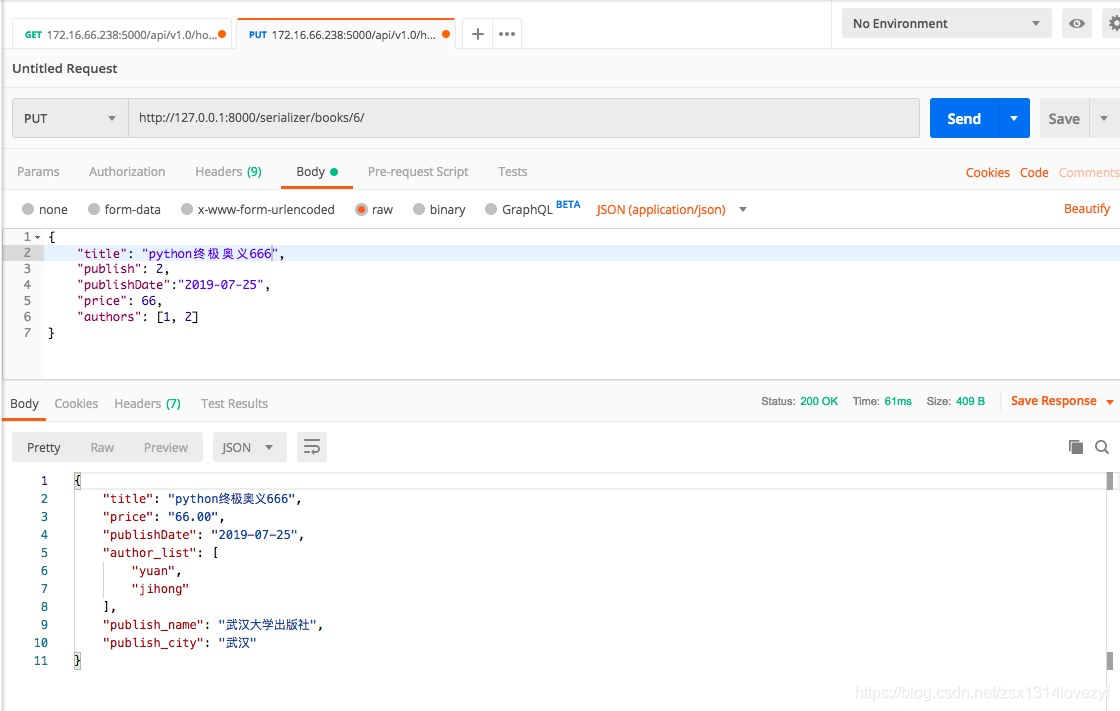The image size is (1120, 711).
Task: Click the blue Send button
Action: pyautogui.click(x=964, y=119)
